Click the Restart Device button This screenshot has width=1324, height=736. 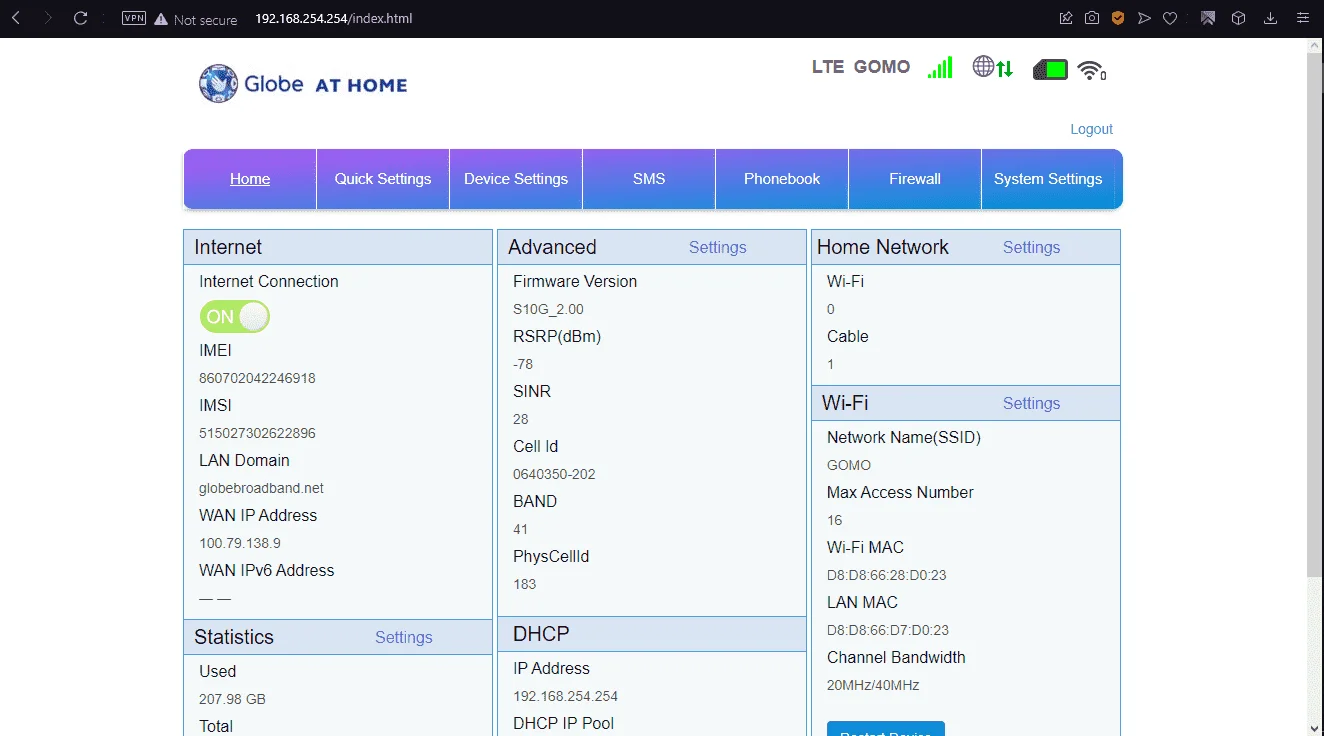click(886, 729)
